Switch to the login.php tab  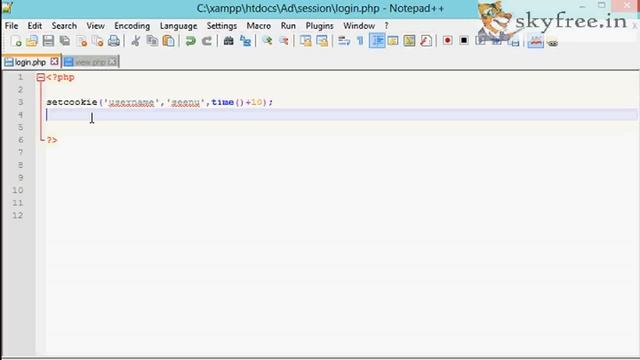coord(30,62)
